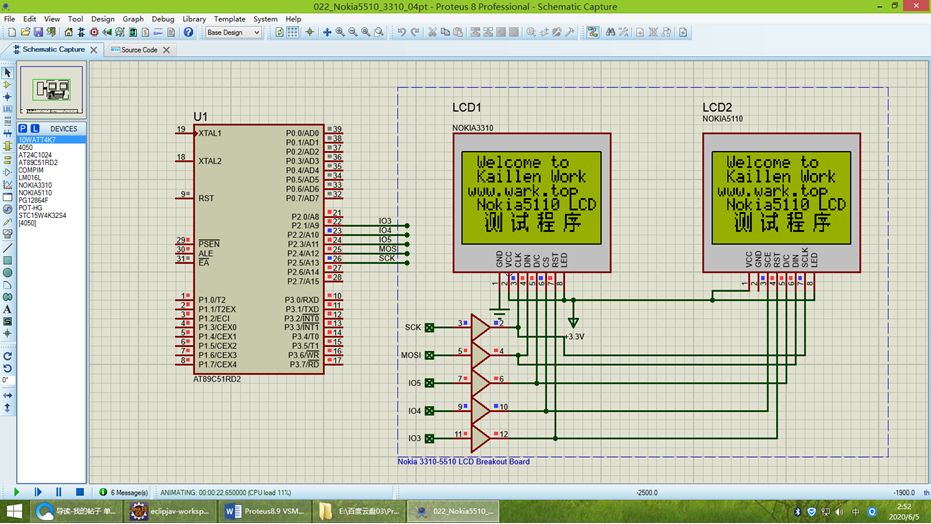
Task: Select Wire Label LBL tool
Action: click(7, 109)
